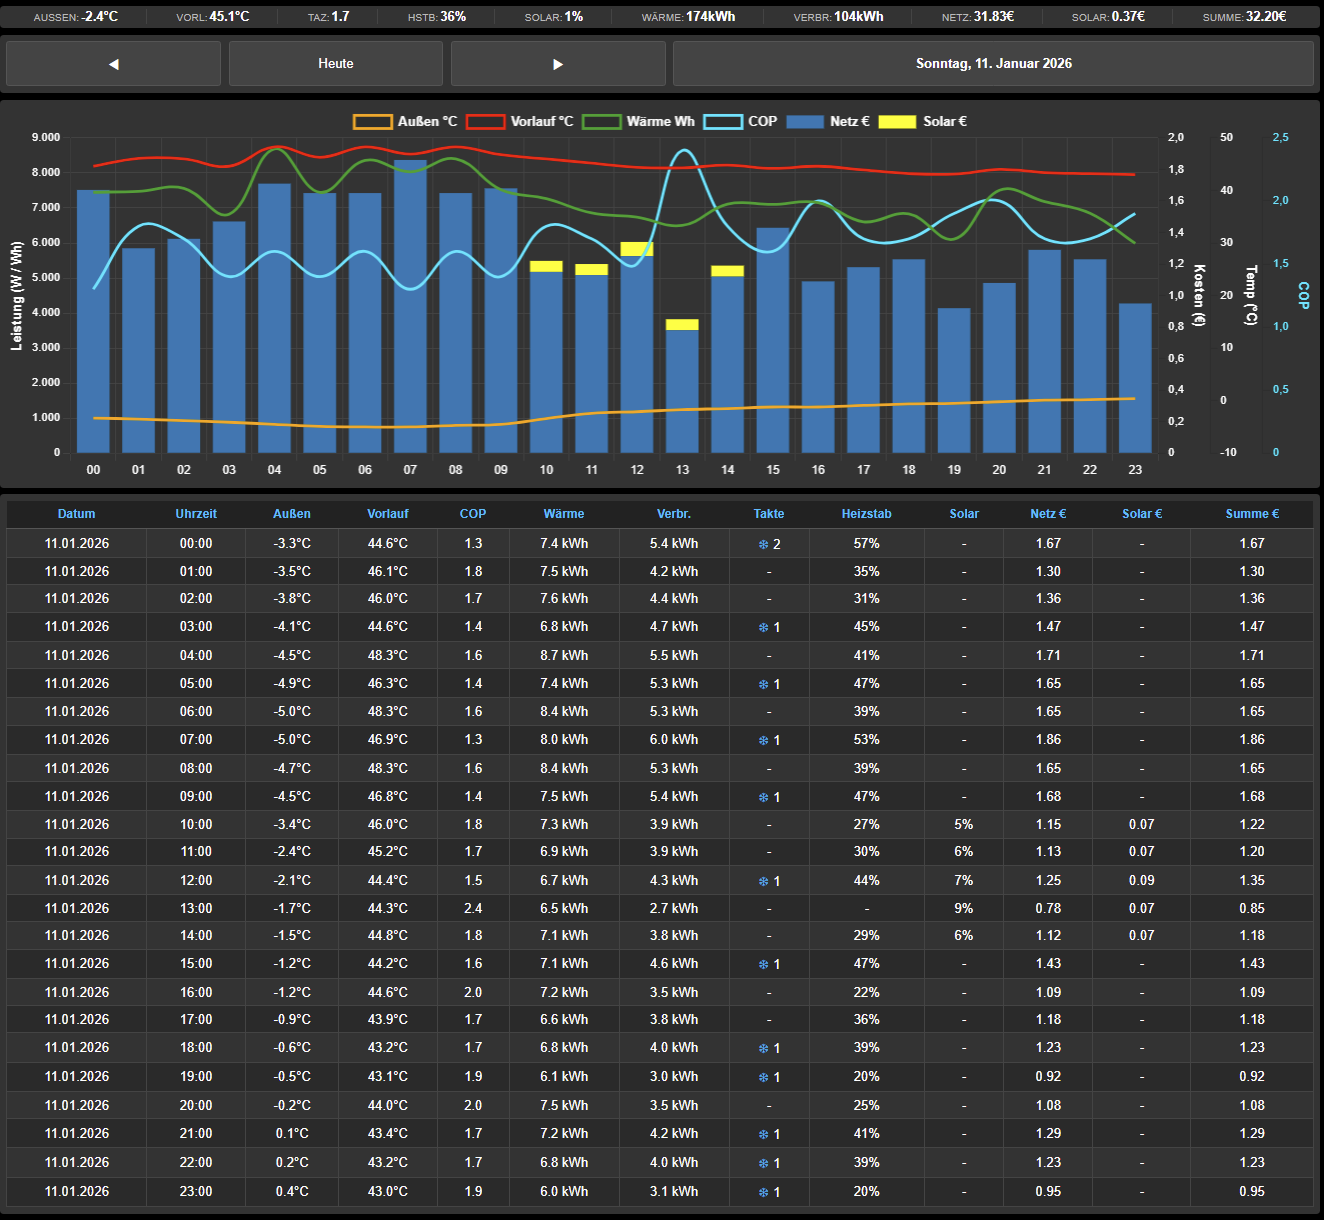Click the snowflake icon in the 03:00 row
This screenshot has height=1220, width=1324.
[x=763, y=628]
